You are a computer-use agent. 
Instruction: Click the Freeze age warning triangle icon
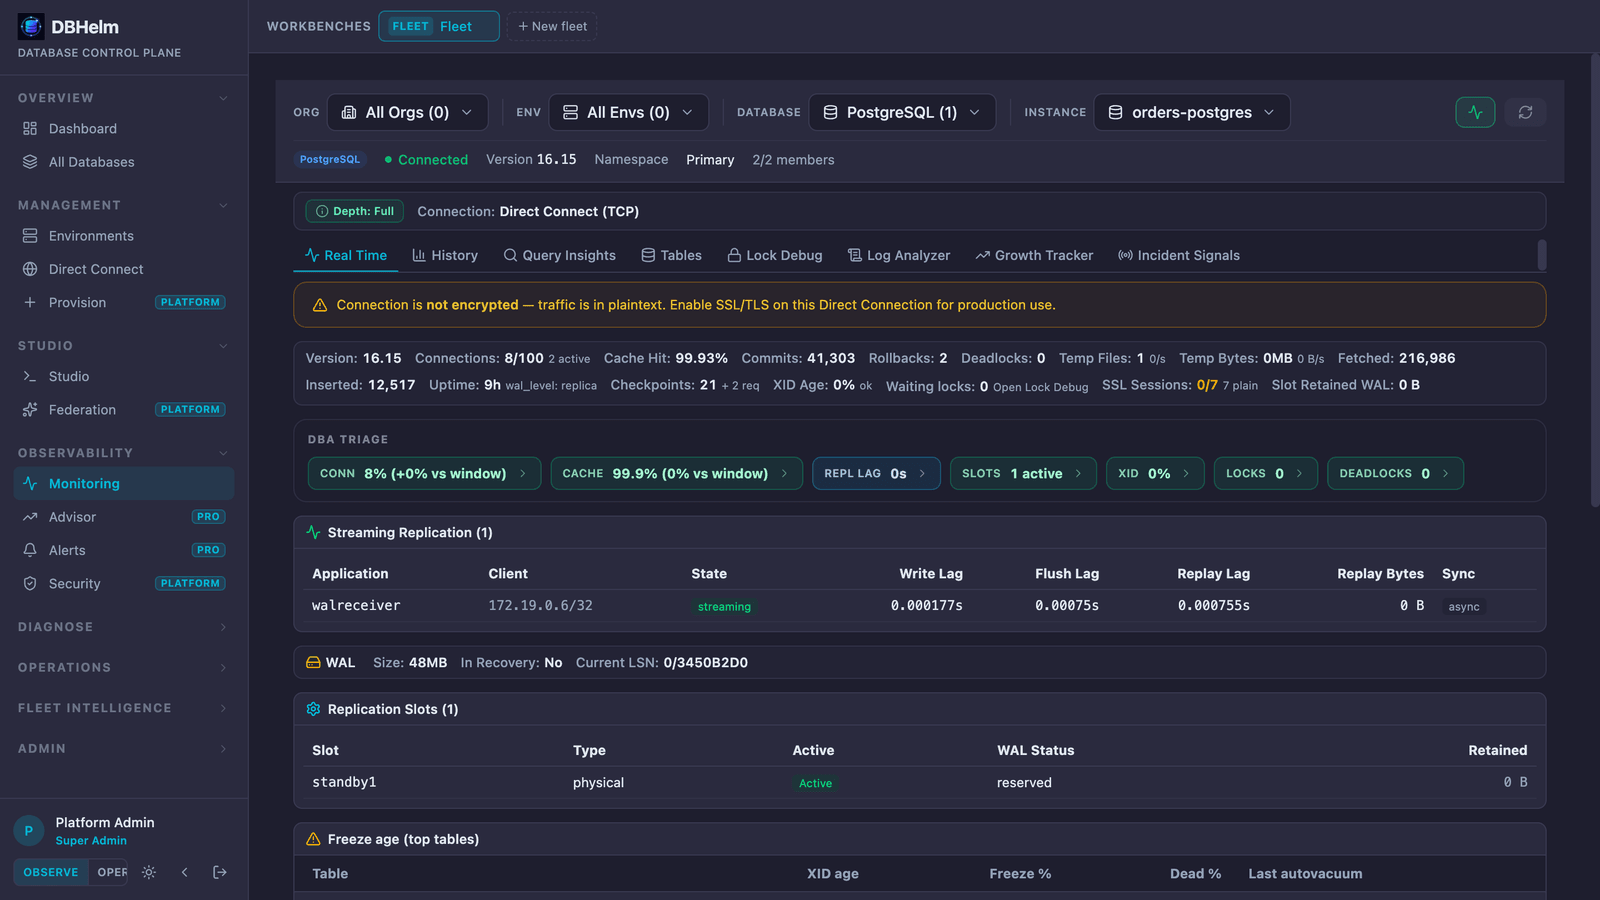[313, 839]
